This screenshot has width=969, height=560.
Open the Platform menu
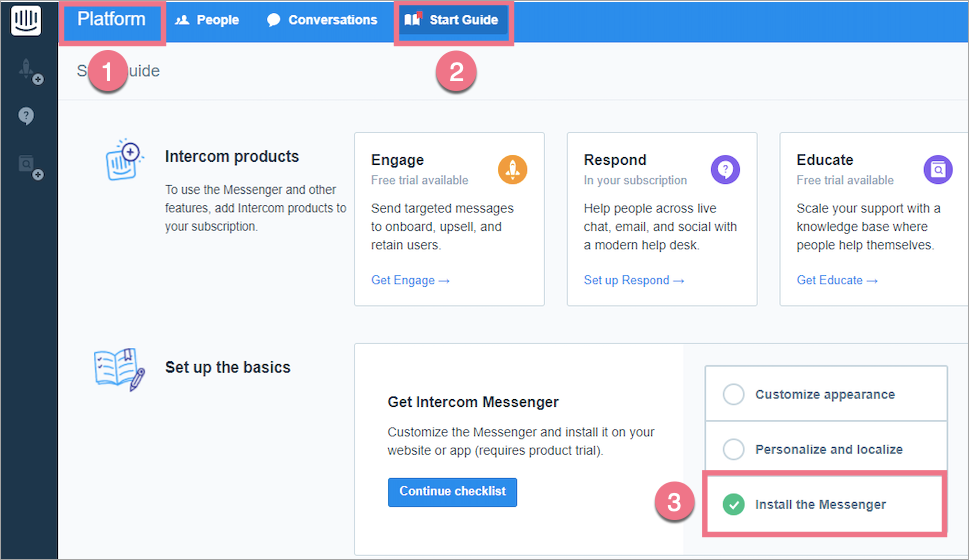111,20
